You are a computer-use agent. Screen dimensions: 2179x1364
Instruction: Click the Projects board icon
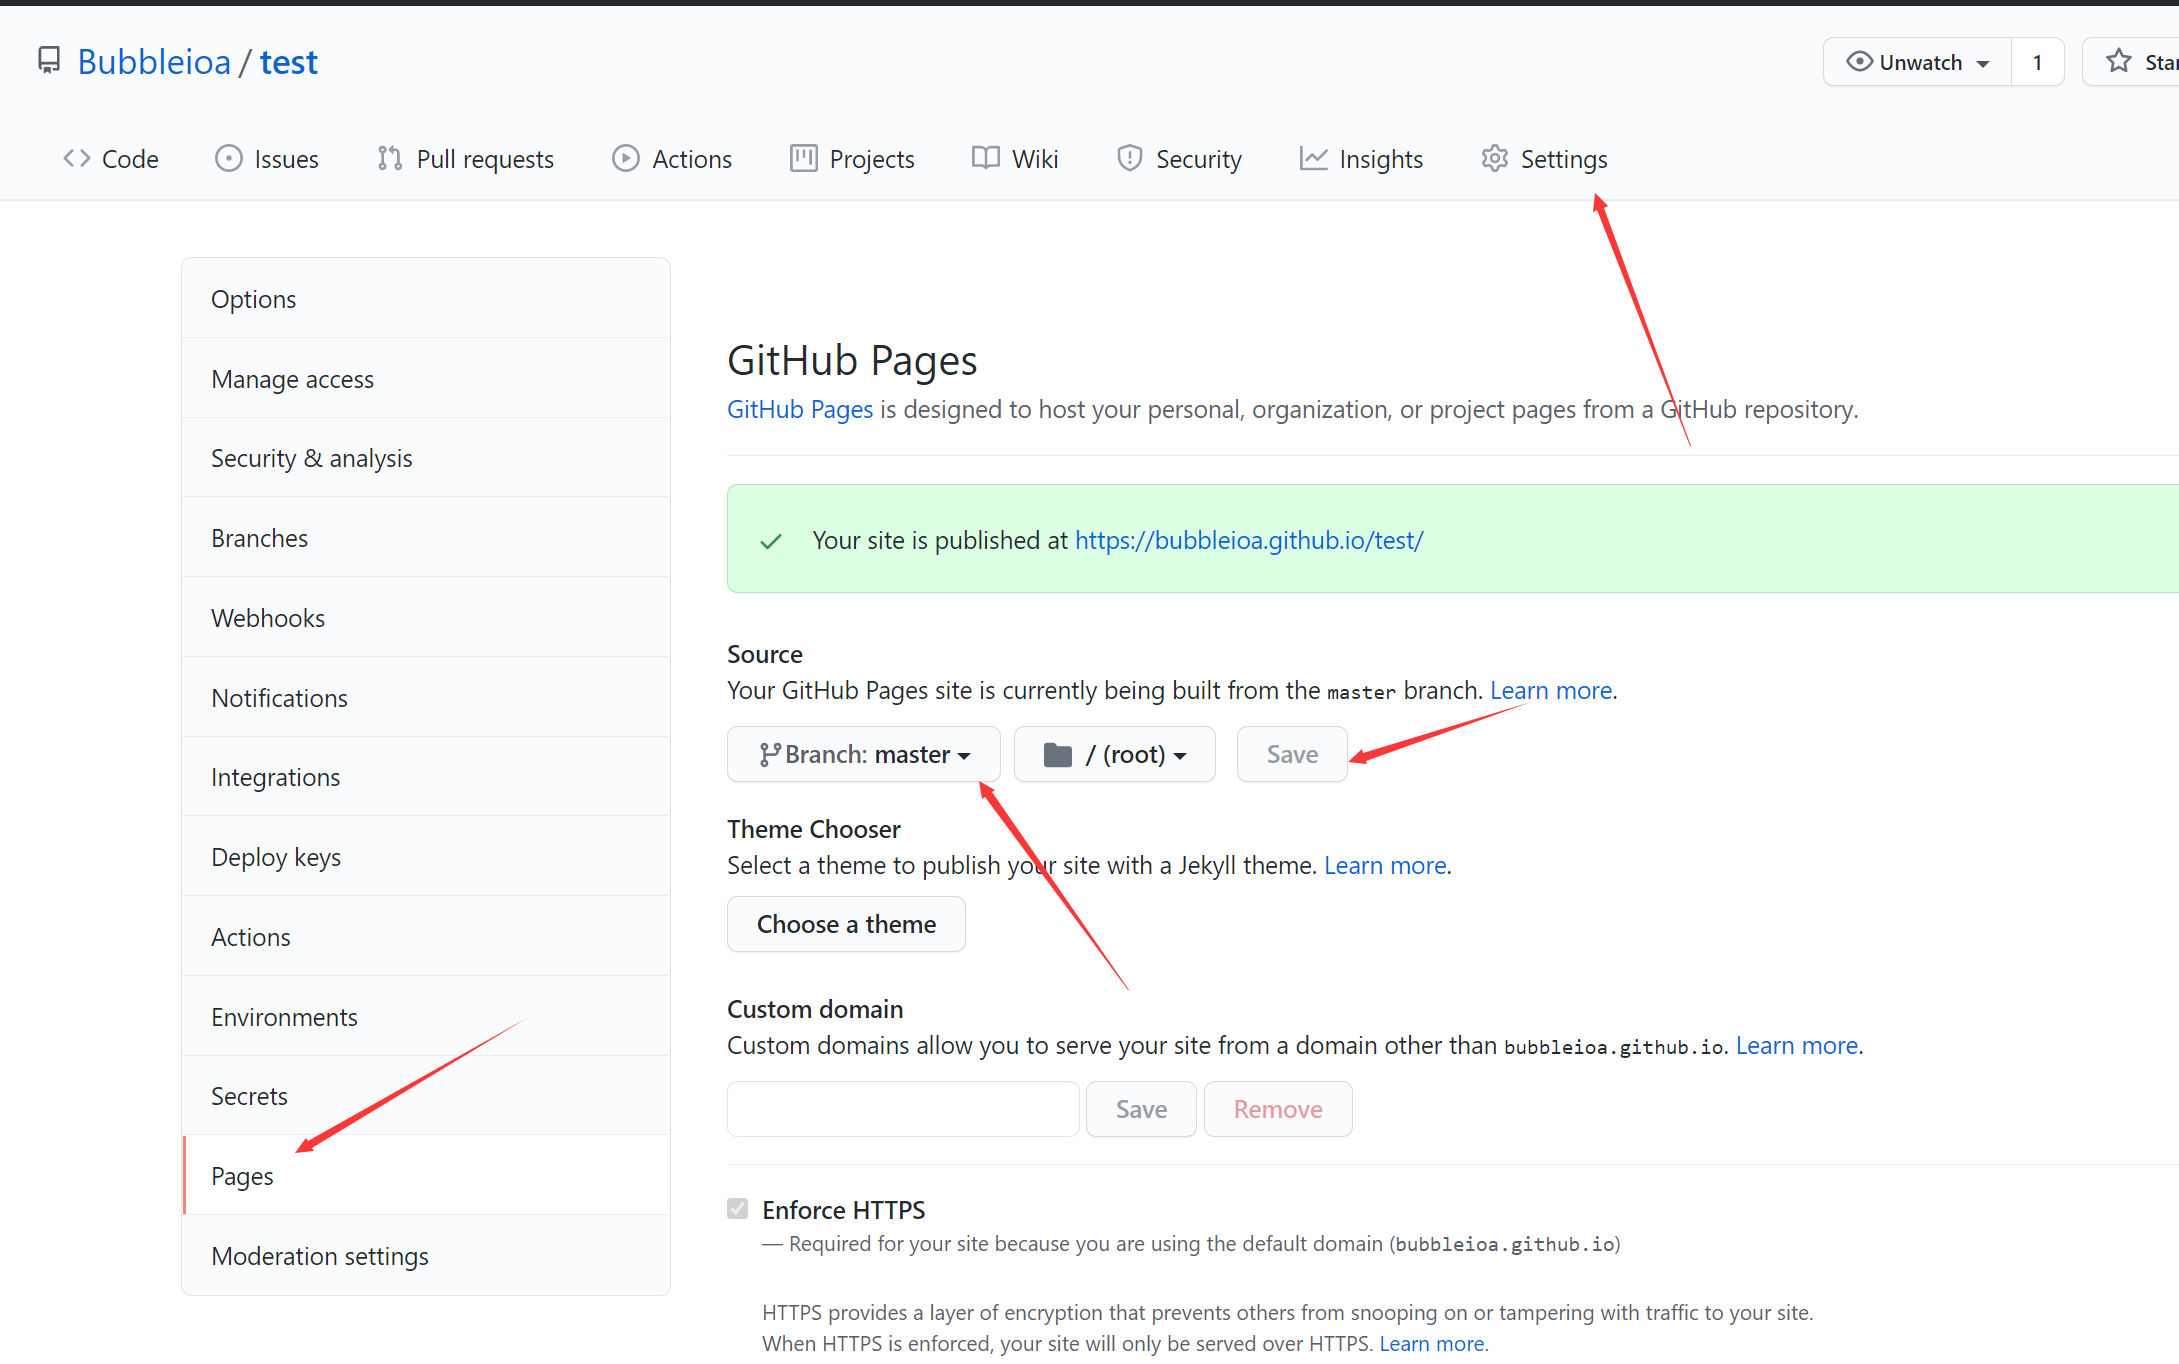click(803, 158)
